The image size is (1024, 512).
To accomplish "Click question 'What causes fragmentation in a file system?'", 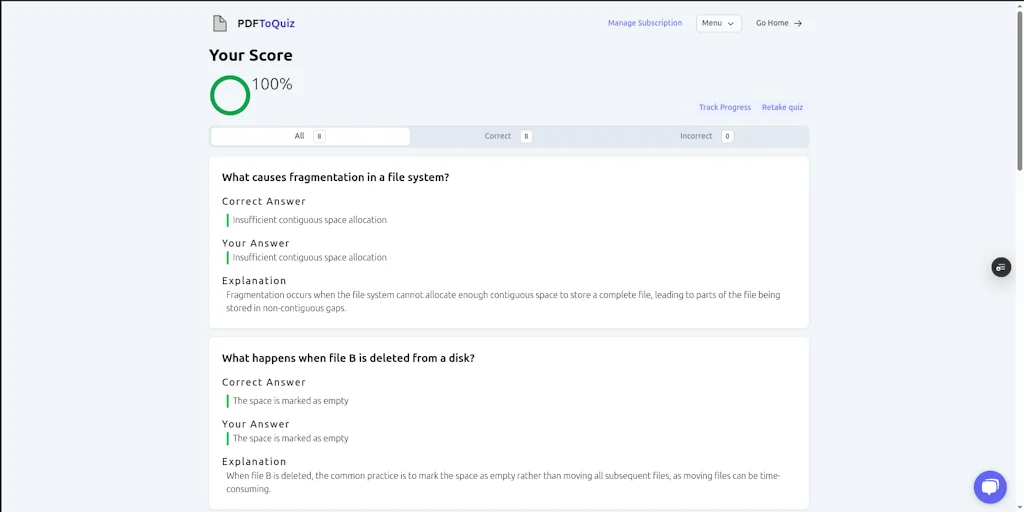I will (336, 177).
